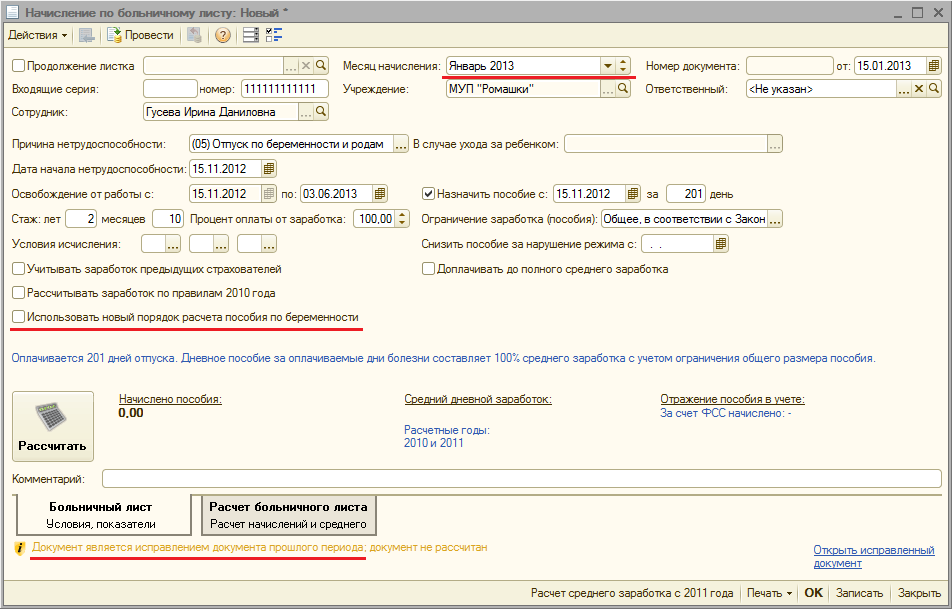
Task: Open calendar for document date 15.01.2013
Action: coord(933,66)
